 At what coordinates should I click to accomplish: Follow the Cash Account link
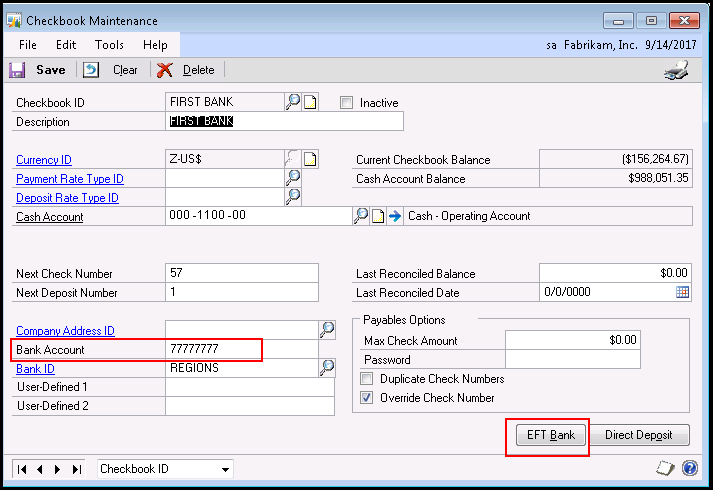[50, 217]
